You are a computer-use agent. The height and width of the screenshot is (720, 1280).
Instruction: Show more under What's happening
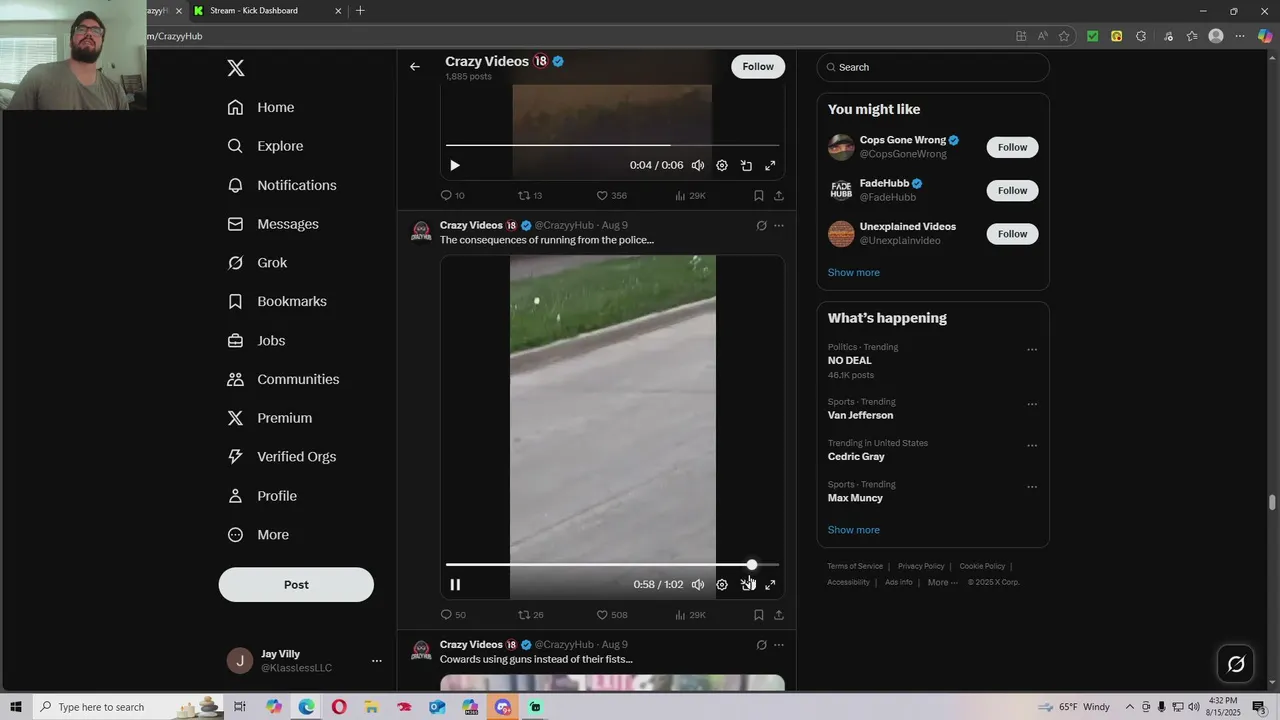(x=853, y=530)
